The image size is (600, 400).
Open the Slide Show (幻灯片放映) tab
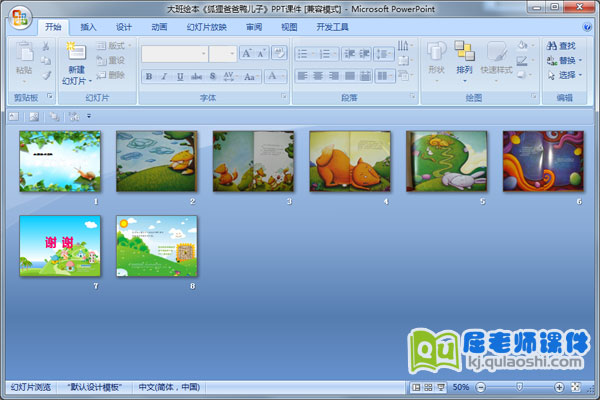tap(206, 27)
